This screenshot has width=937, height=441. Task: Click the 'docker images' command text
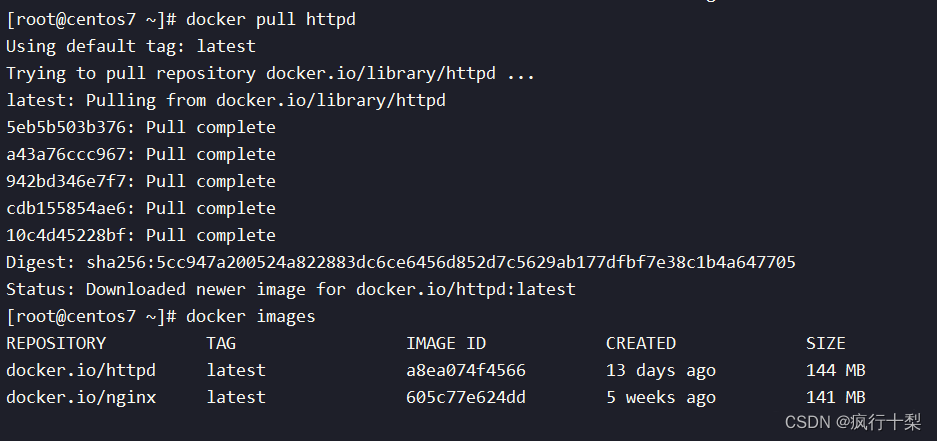coord(250,316)
